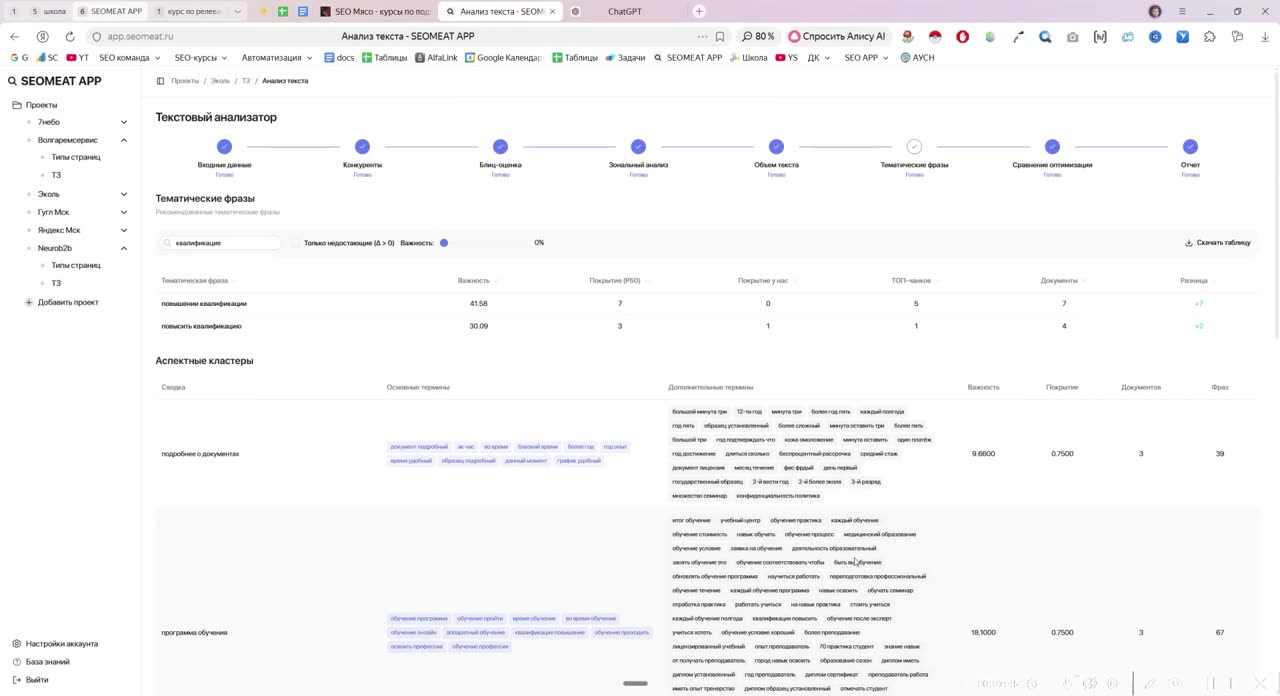Open the Входные данные step circle
Image resolution: width=1280 pixels, height=696 pixels.
tap(224, 146)
